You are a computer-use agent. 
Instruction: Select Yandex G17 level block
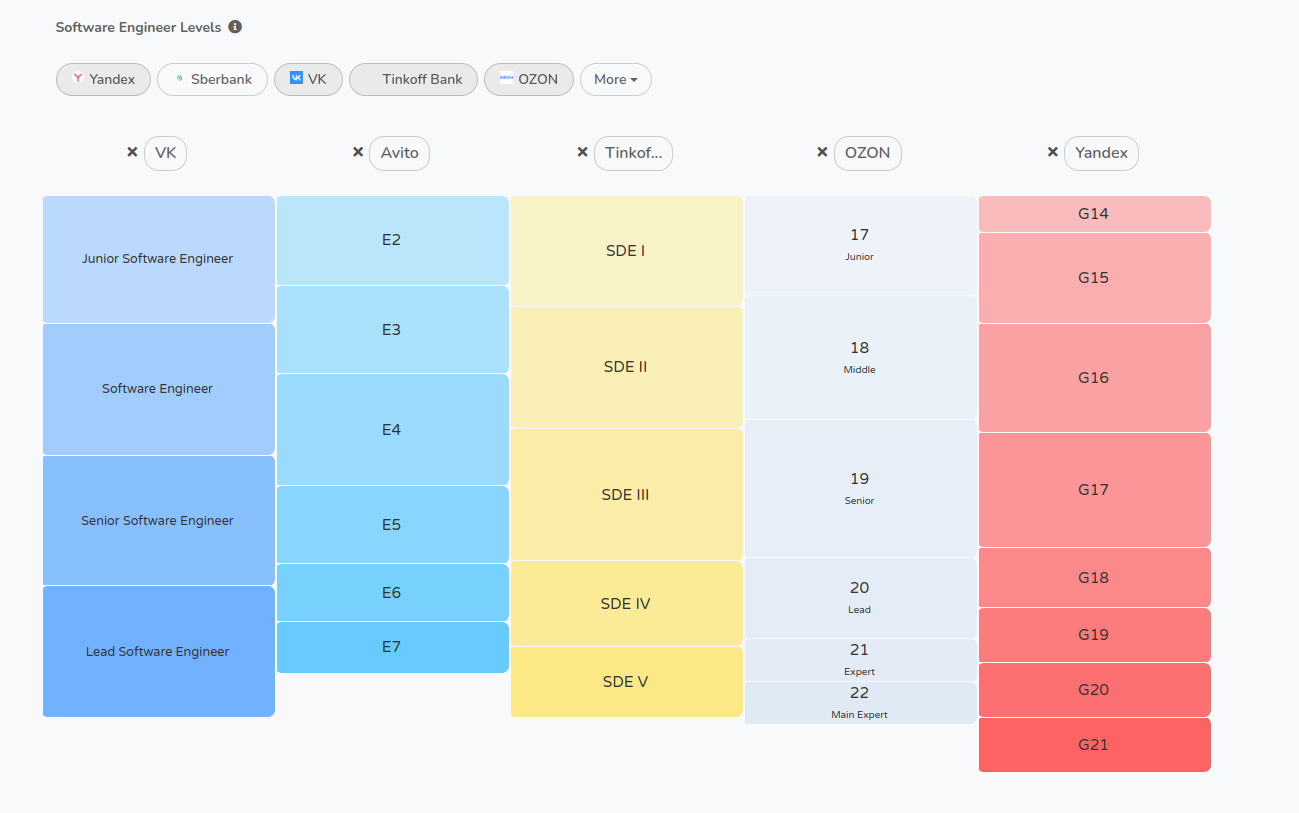click(x=1095, y=490)
